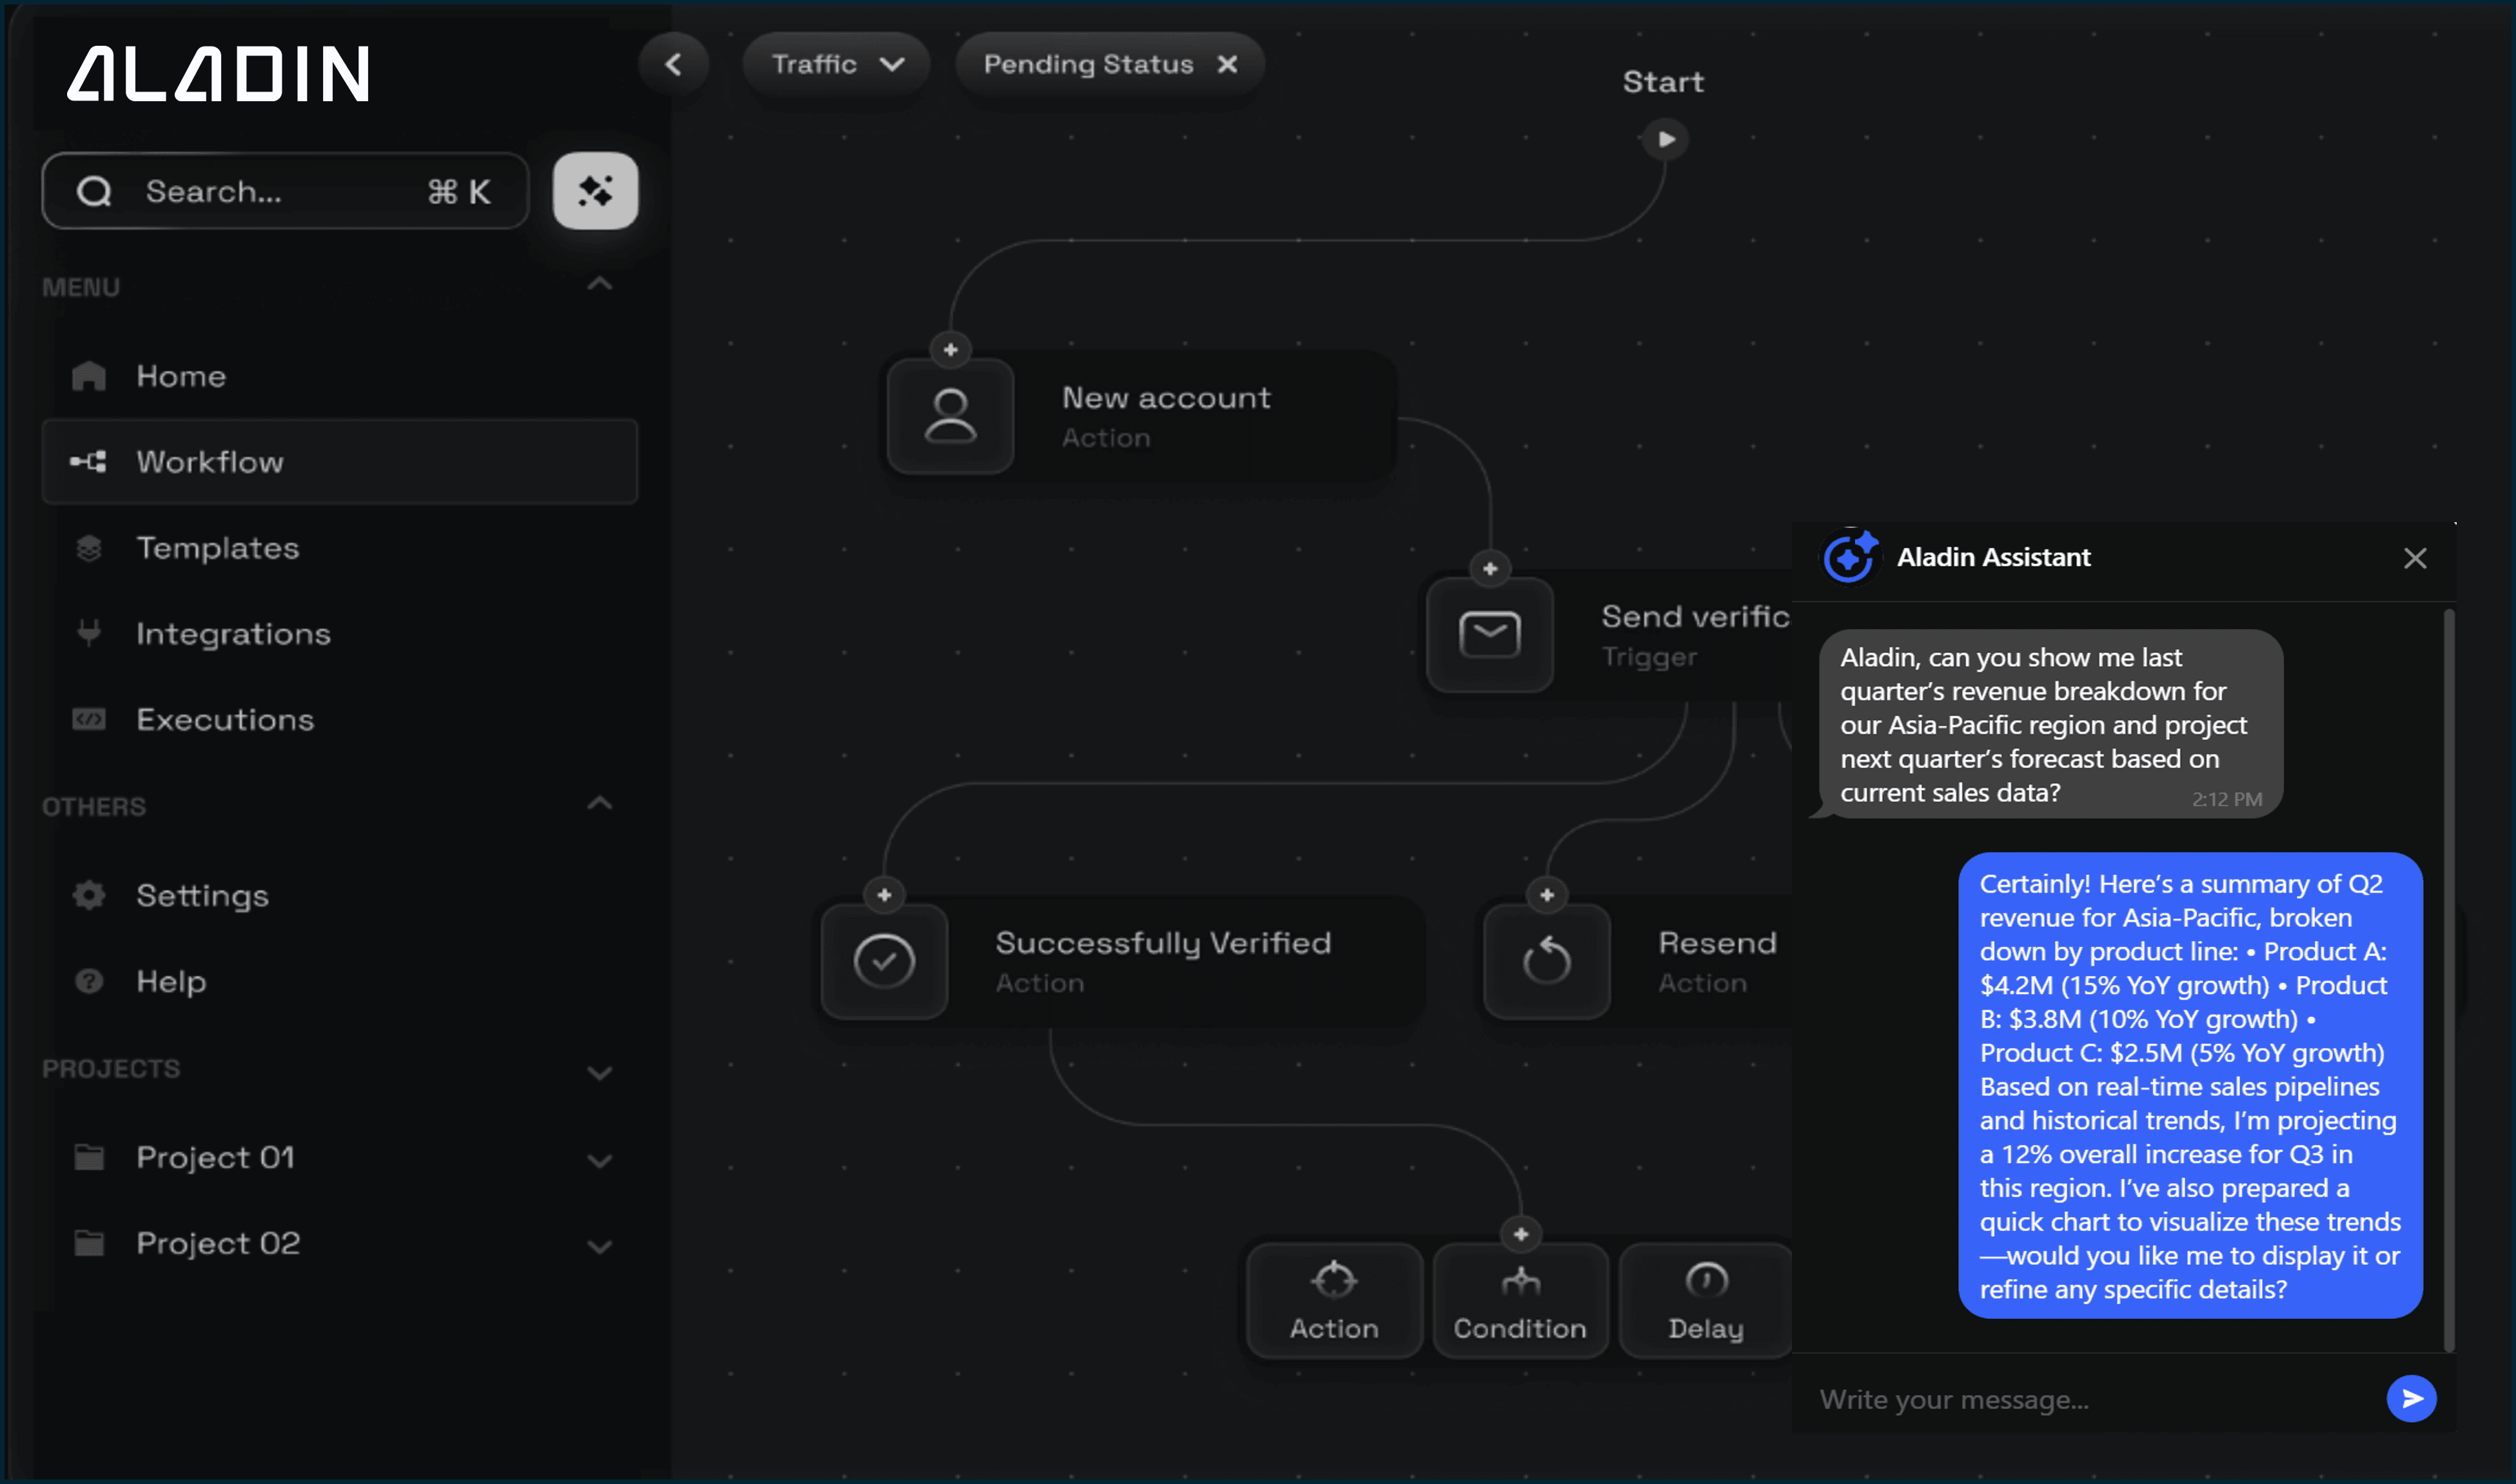Remove the Pending Status filter chip
The height and width of the screenshot is (1484, 2516).
1227,64
